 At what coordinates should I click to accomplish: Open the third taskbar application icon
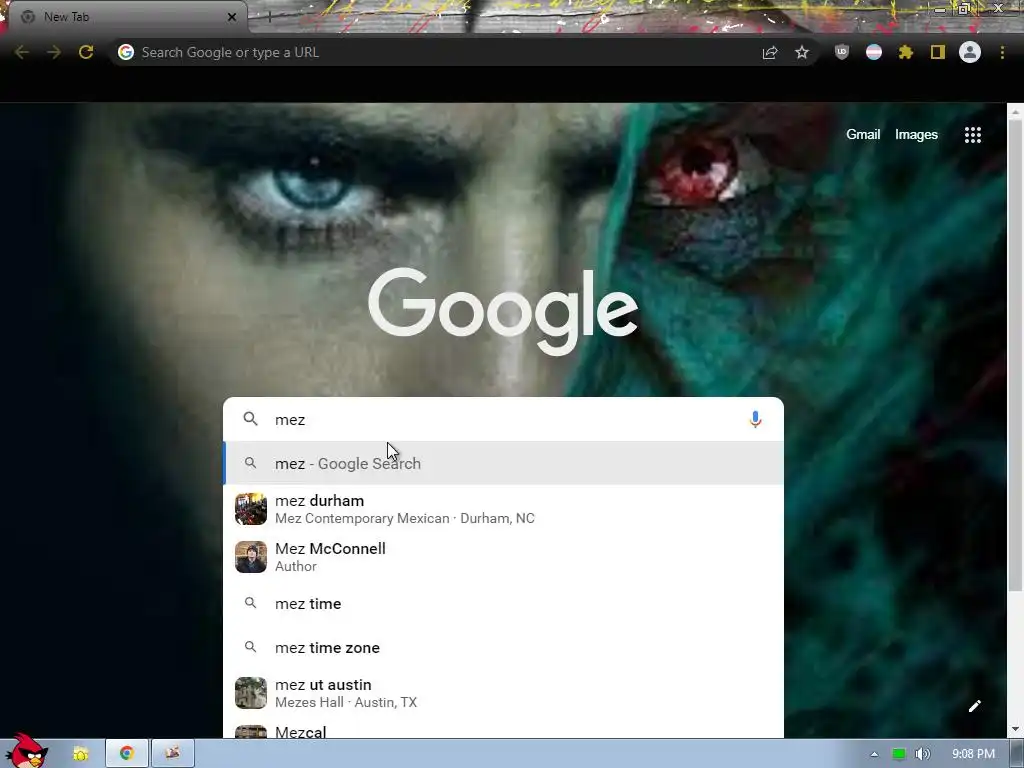point(172,754)
